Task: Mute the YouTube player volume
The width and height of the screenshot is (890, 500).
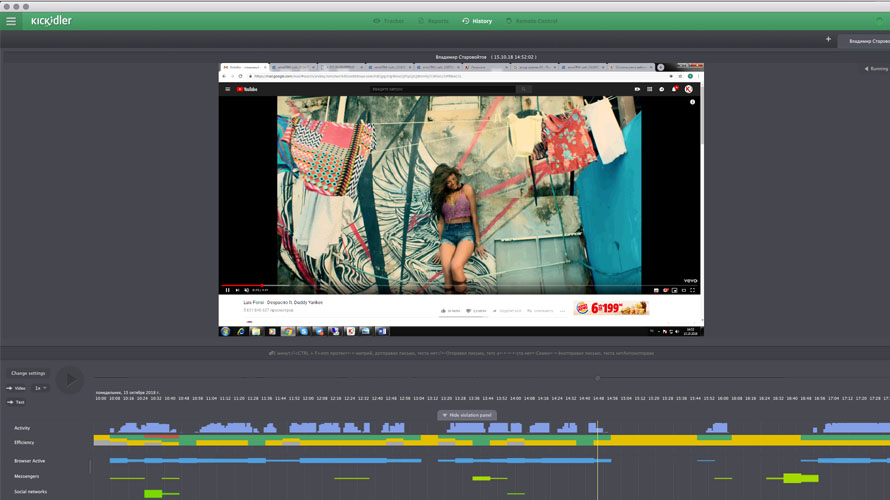Action: (246, 290)
